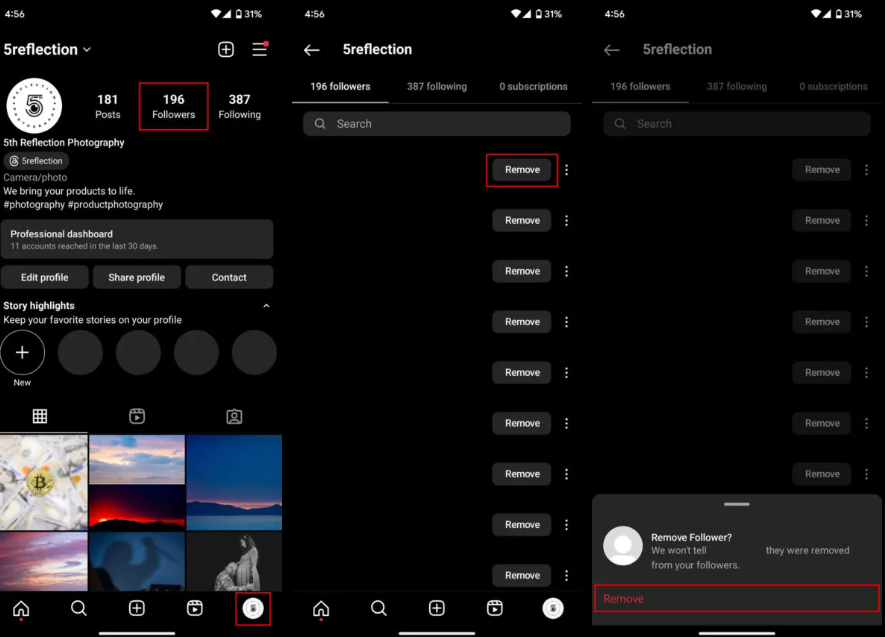This screenshot has height=637, width=885.
Task: Tap the Home icon in profile screen navbar
Action: click(21, 608)
